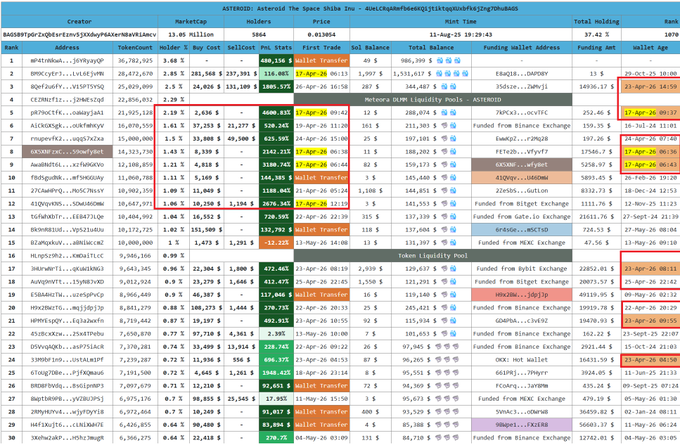Click the Sol balance 2,939 $
The image size is (680, 445).
pos(370,269)
